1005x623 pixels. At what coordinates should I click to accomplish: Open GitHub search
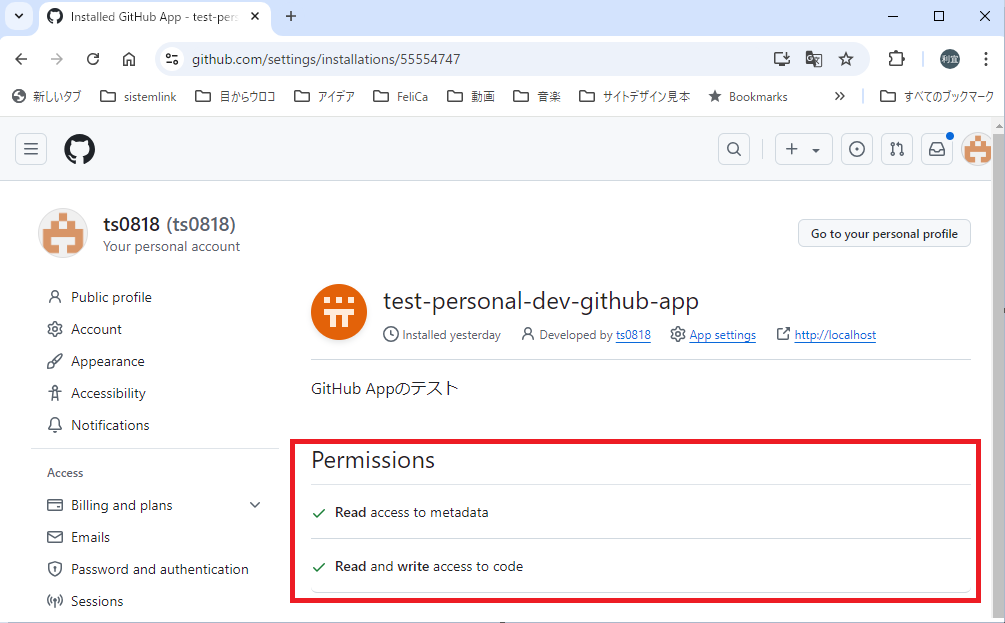pos(733,148)
